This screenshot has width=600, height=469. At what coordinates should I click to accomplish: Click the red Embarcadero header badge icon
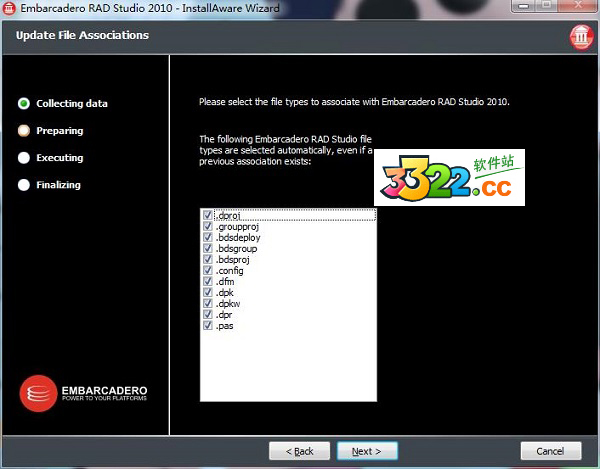[581, 37]
